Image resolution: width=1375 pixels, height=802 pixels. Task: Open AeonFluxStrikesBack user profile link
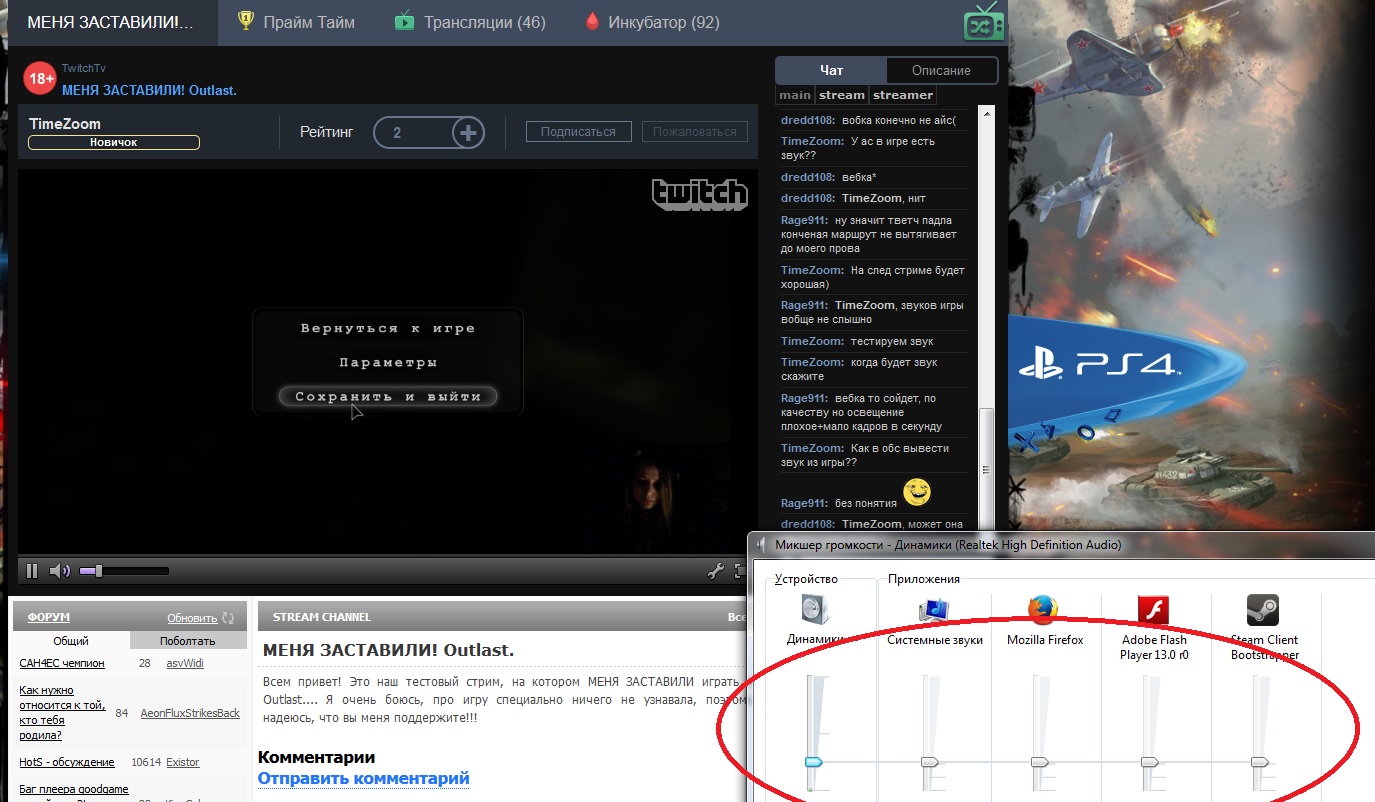pos(190,713)
